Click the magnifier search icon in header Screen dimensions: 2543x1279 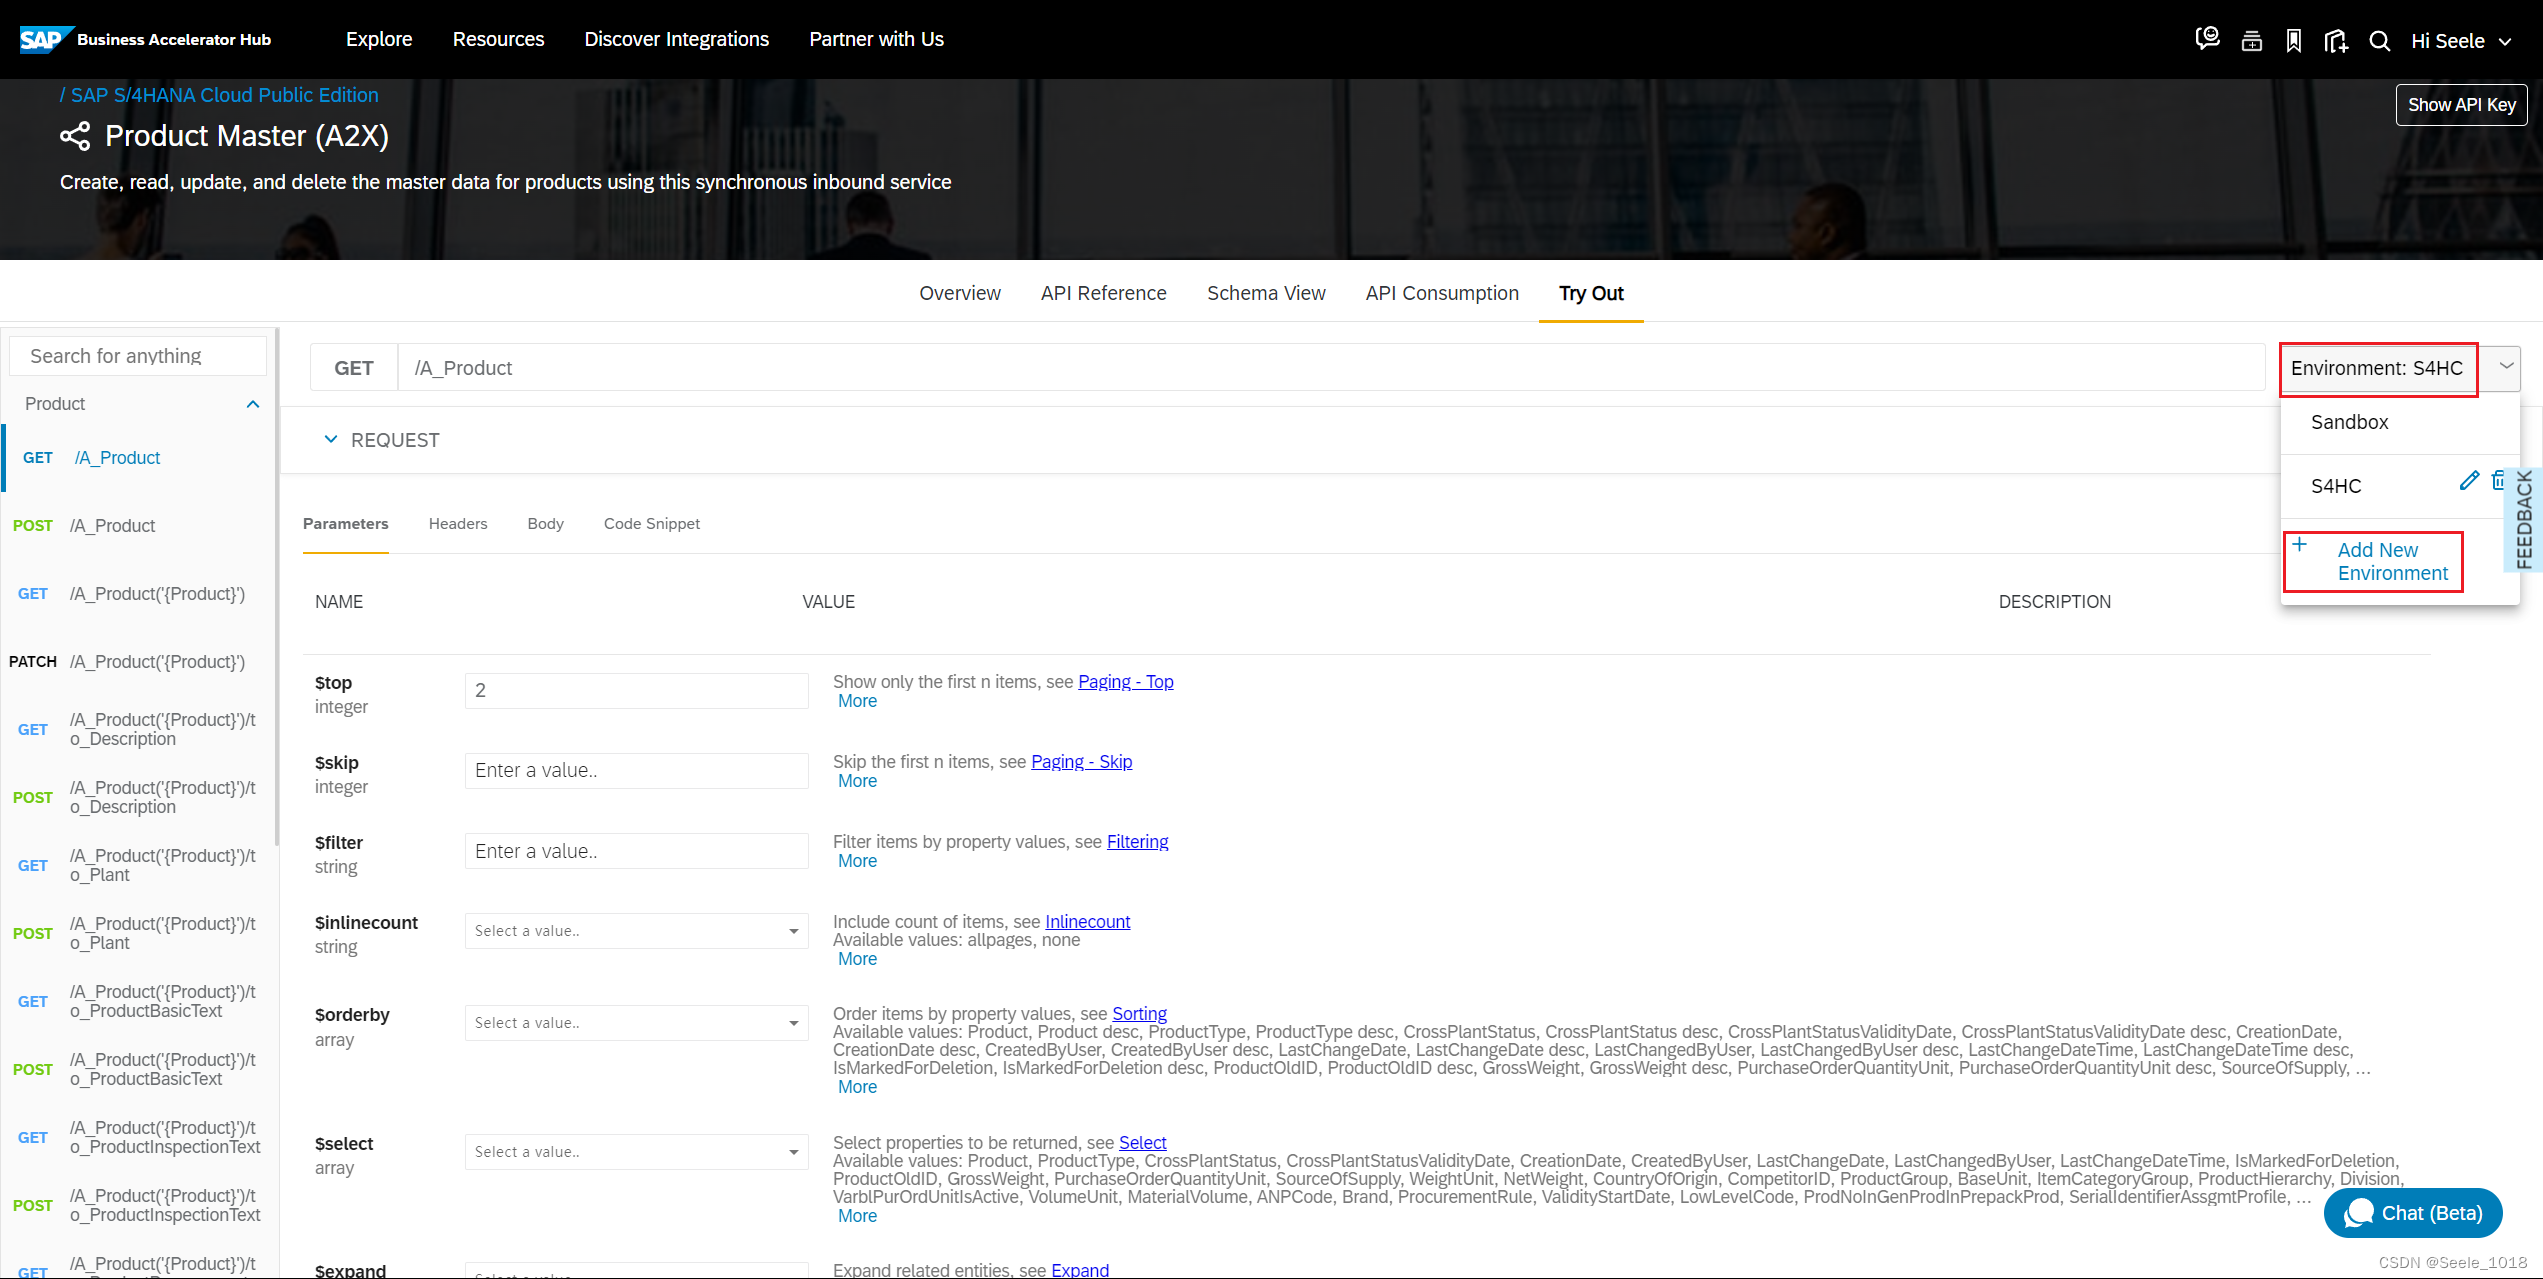point(2380,40)
